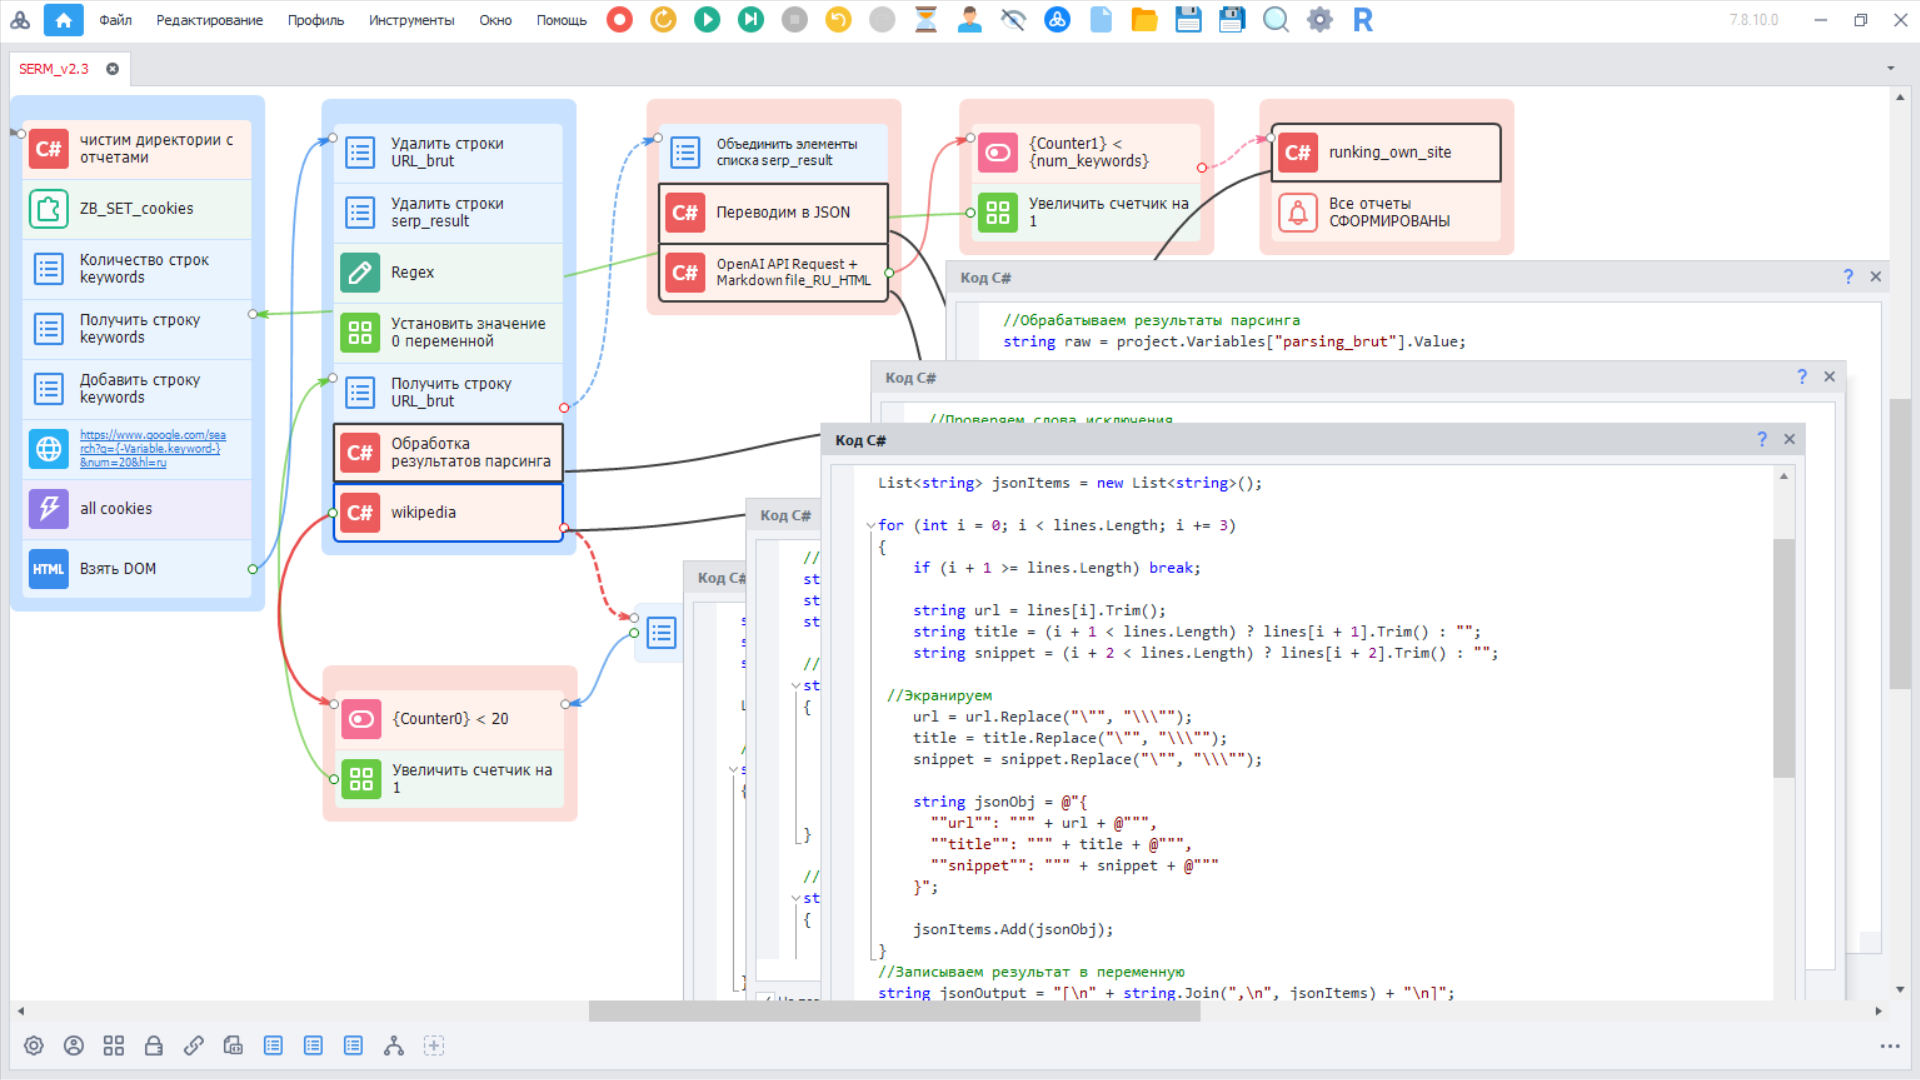Click the four-squares icon in bottom bar

coord(114,1046)
